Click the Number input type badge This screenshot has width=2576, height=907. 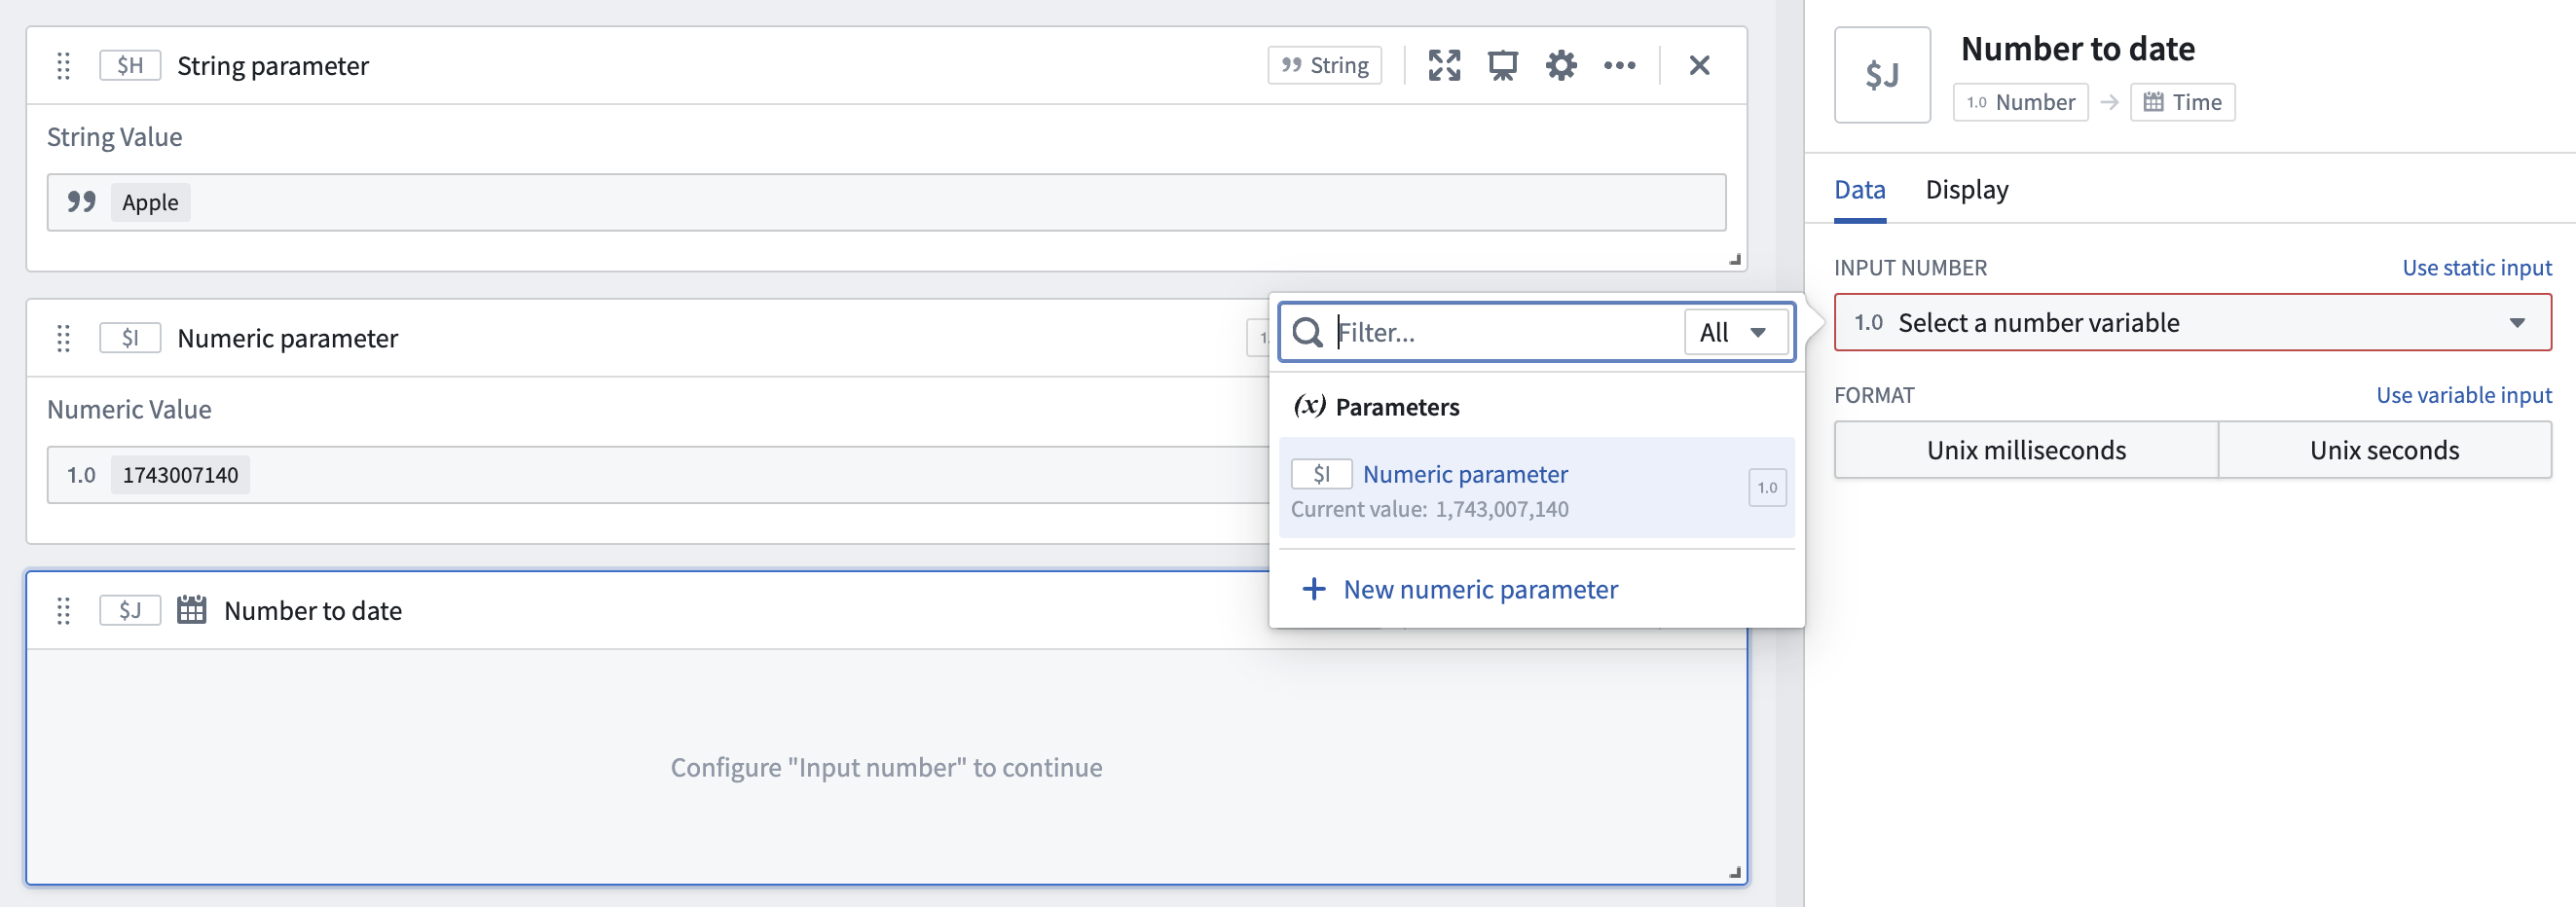coord(2020,103)
